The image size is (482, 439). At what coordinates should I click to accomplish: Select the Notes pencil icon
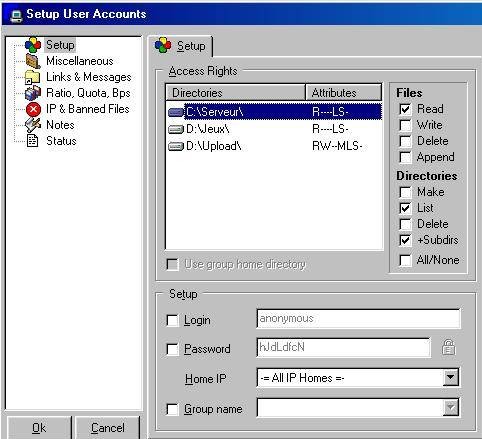tap(33, 125)
